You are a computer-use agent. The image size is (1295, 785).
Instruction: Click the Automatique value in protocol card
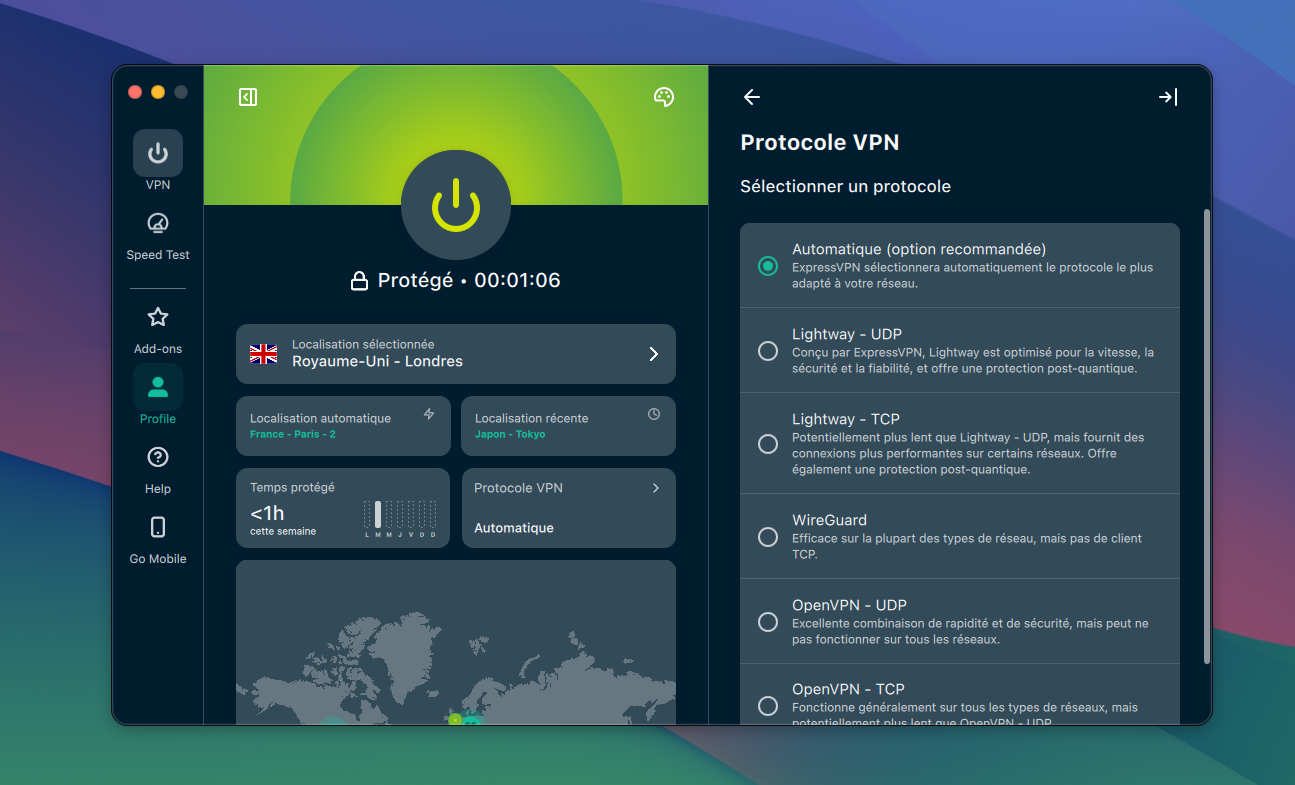(514, 528)
